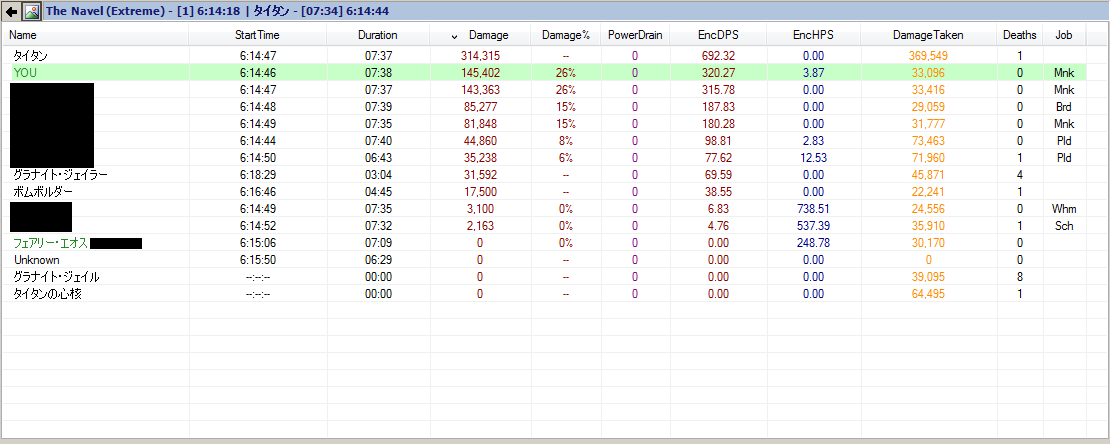
Task: Sort by StartTime column header
Action: tap(258, 35)
